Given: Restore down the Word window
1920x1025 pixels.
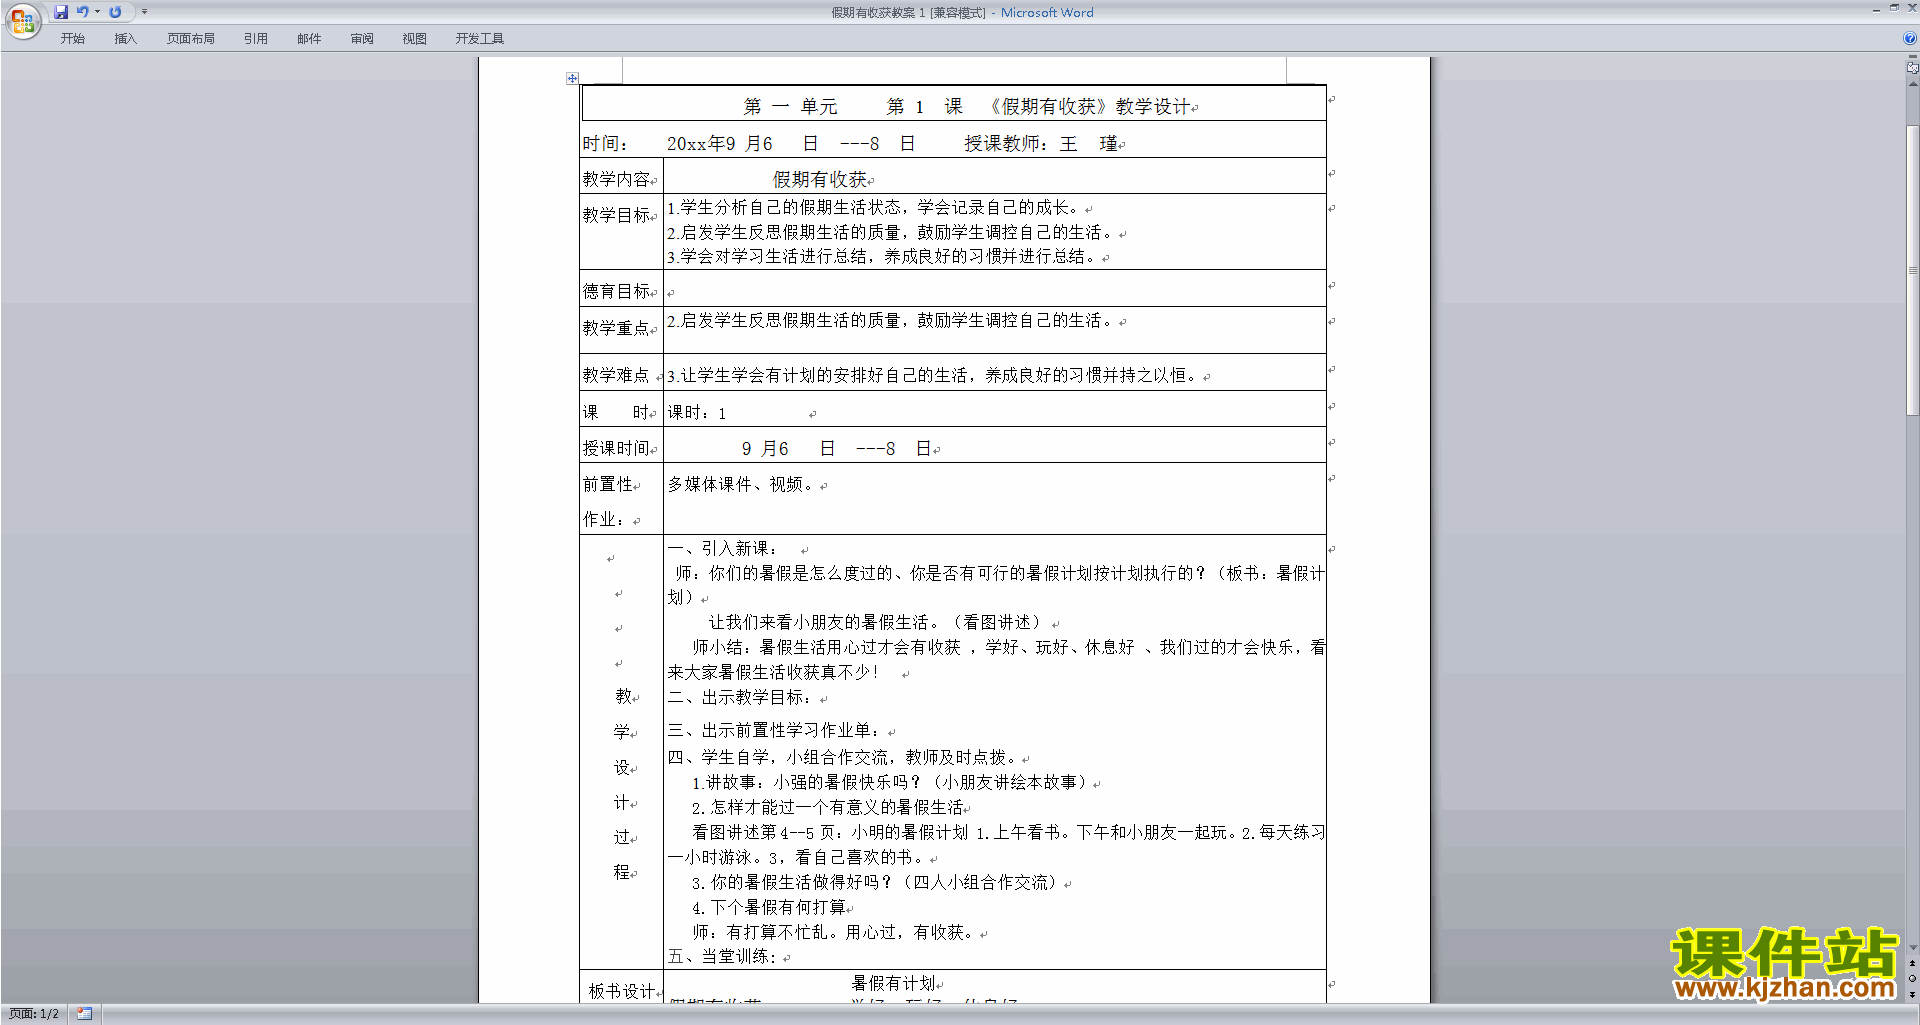Looking at the screenshot, I should point(1894,8).
